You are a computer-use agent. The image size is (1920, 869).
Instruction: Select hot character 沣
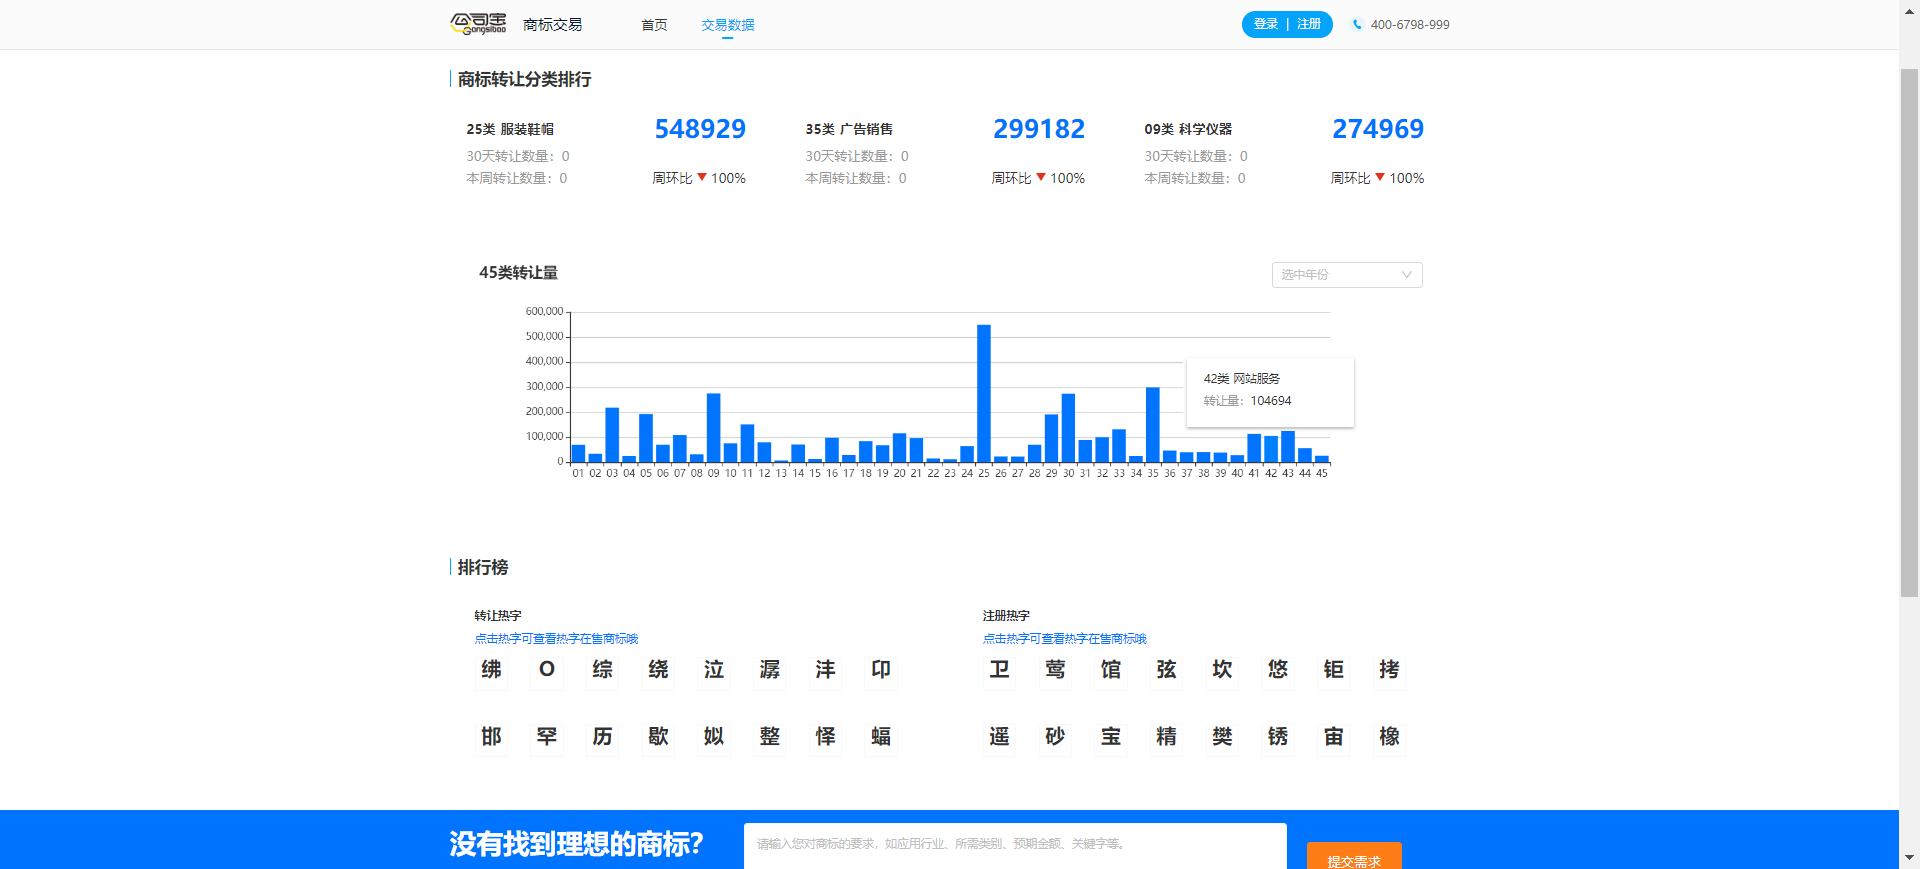tap(825, 669)
